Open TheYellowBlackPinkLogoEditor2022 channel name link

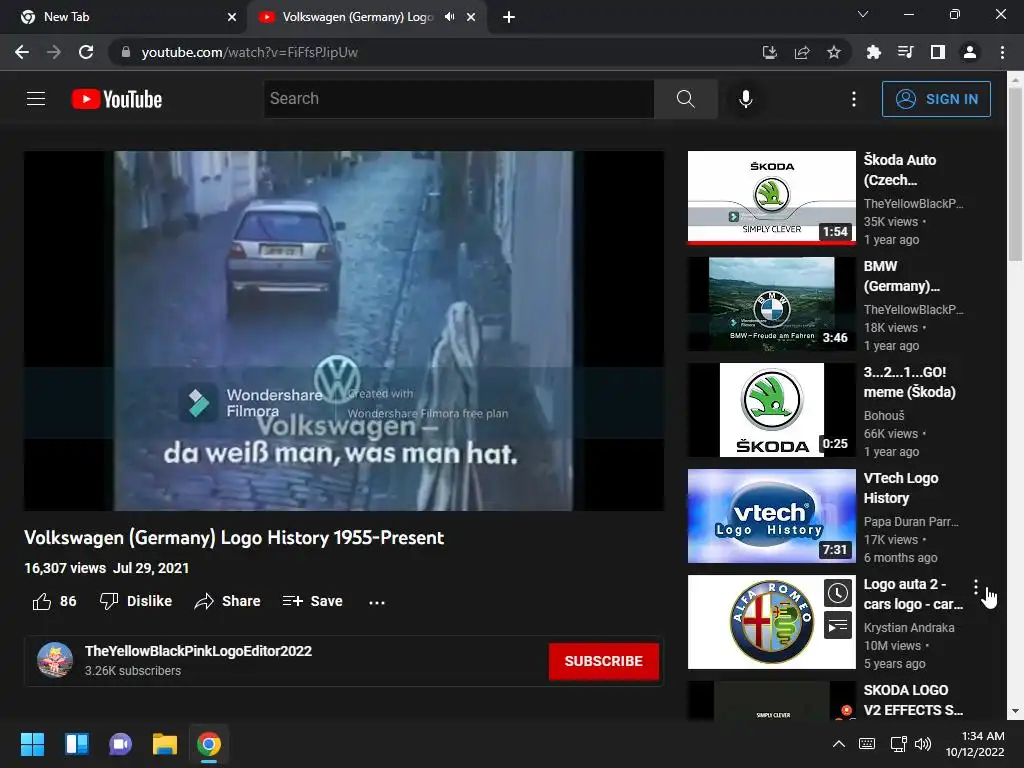click(198, 651)
